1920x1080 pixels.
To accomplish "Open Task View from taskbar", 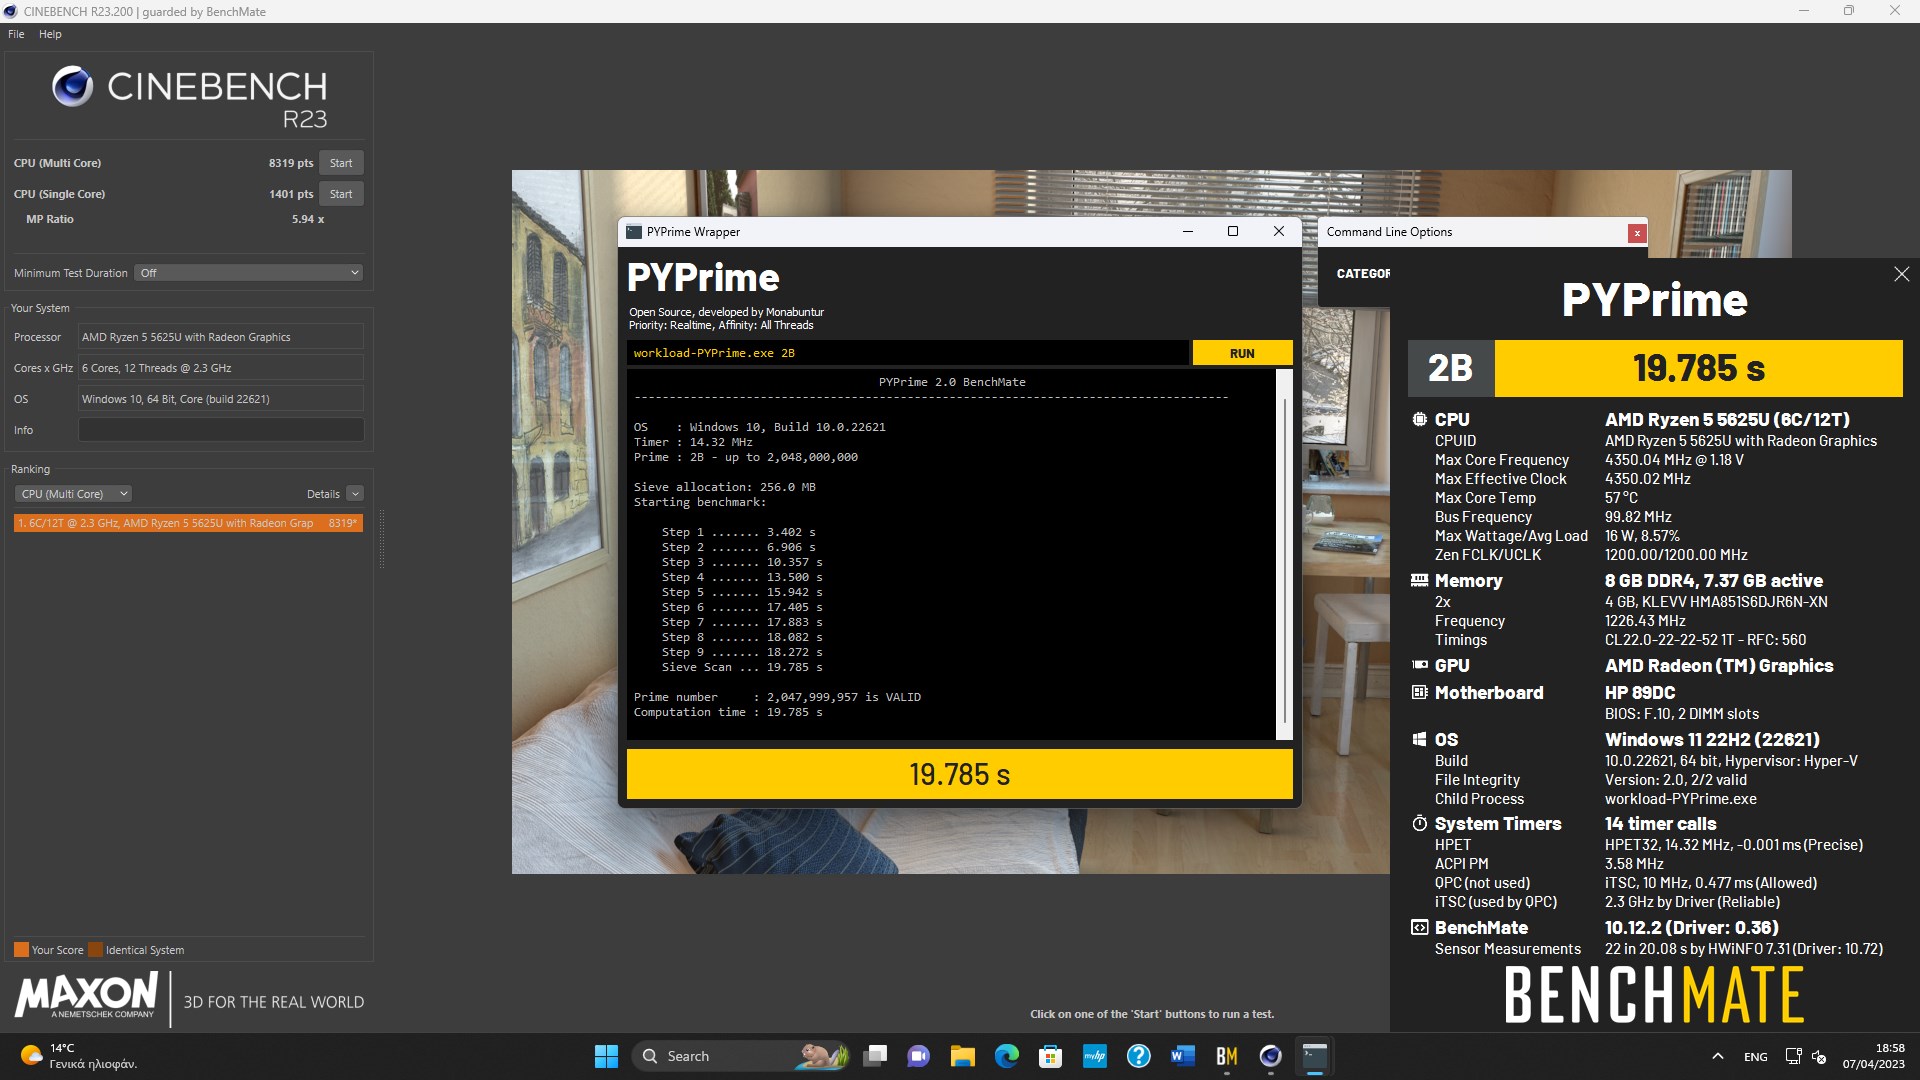I will point(876,1056).
